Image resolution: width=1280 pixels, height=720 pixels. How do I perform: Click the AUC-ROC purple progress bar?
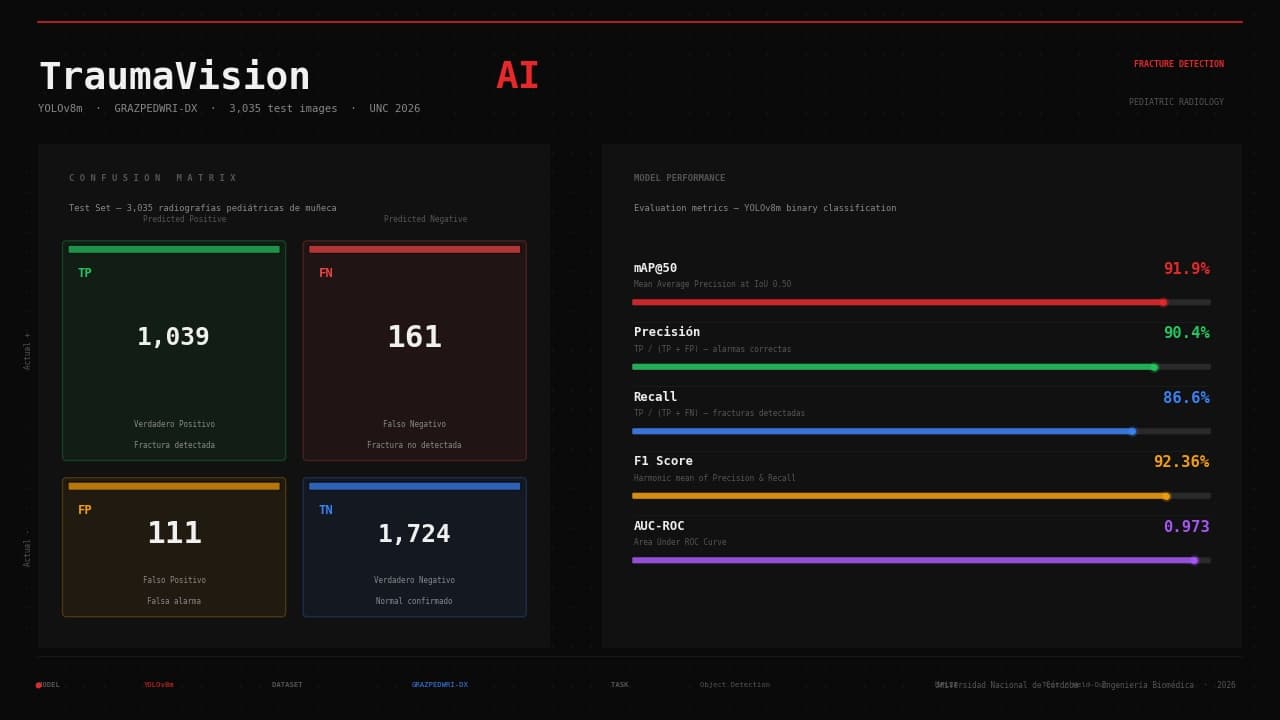[x=921, y=560]
